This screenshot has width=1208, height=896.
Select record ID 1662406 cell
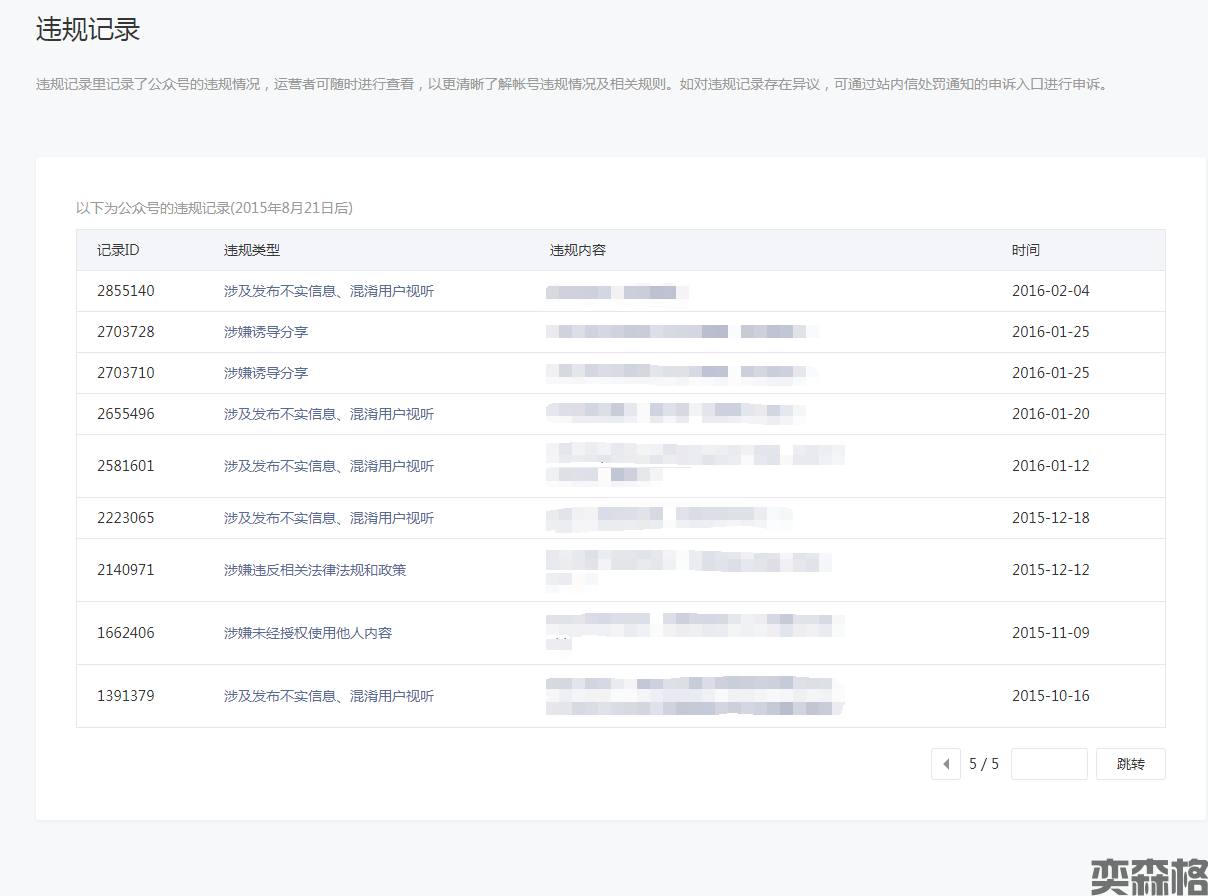pos(126,633)
